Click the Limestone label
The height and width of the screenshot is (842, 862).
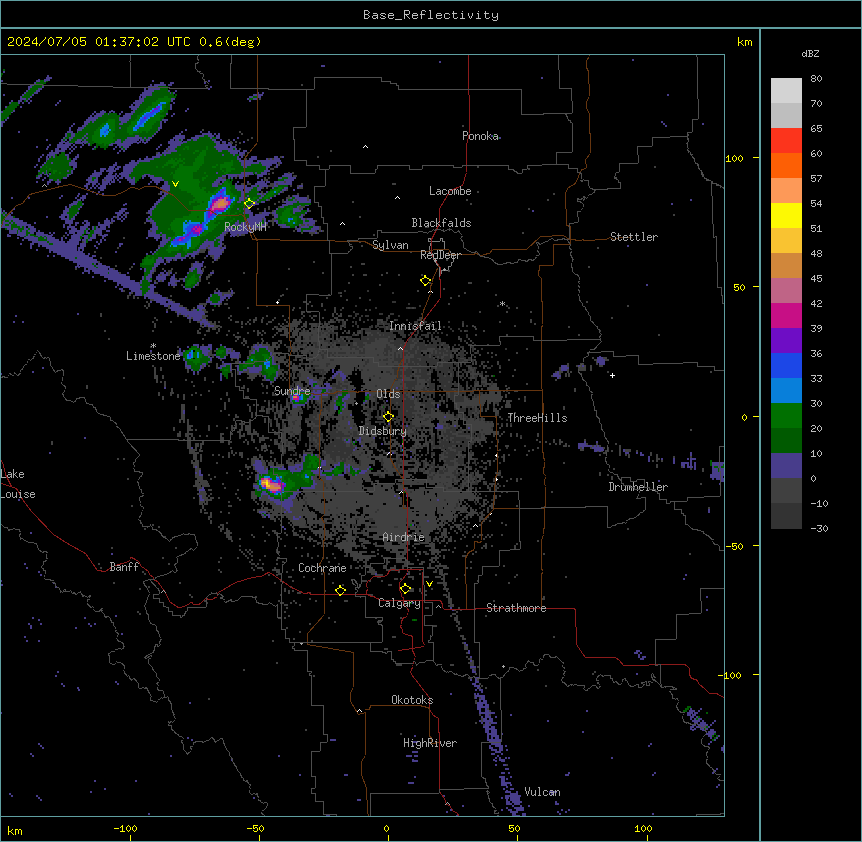pos(153,356)
